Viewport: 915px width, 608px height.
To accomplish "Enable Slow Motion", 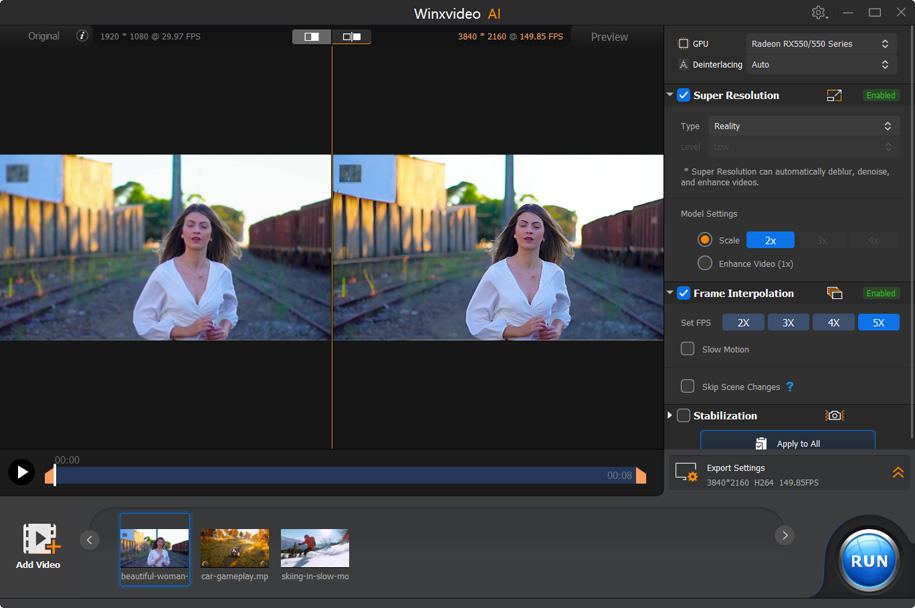I will coord(687,349).
